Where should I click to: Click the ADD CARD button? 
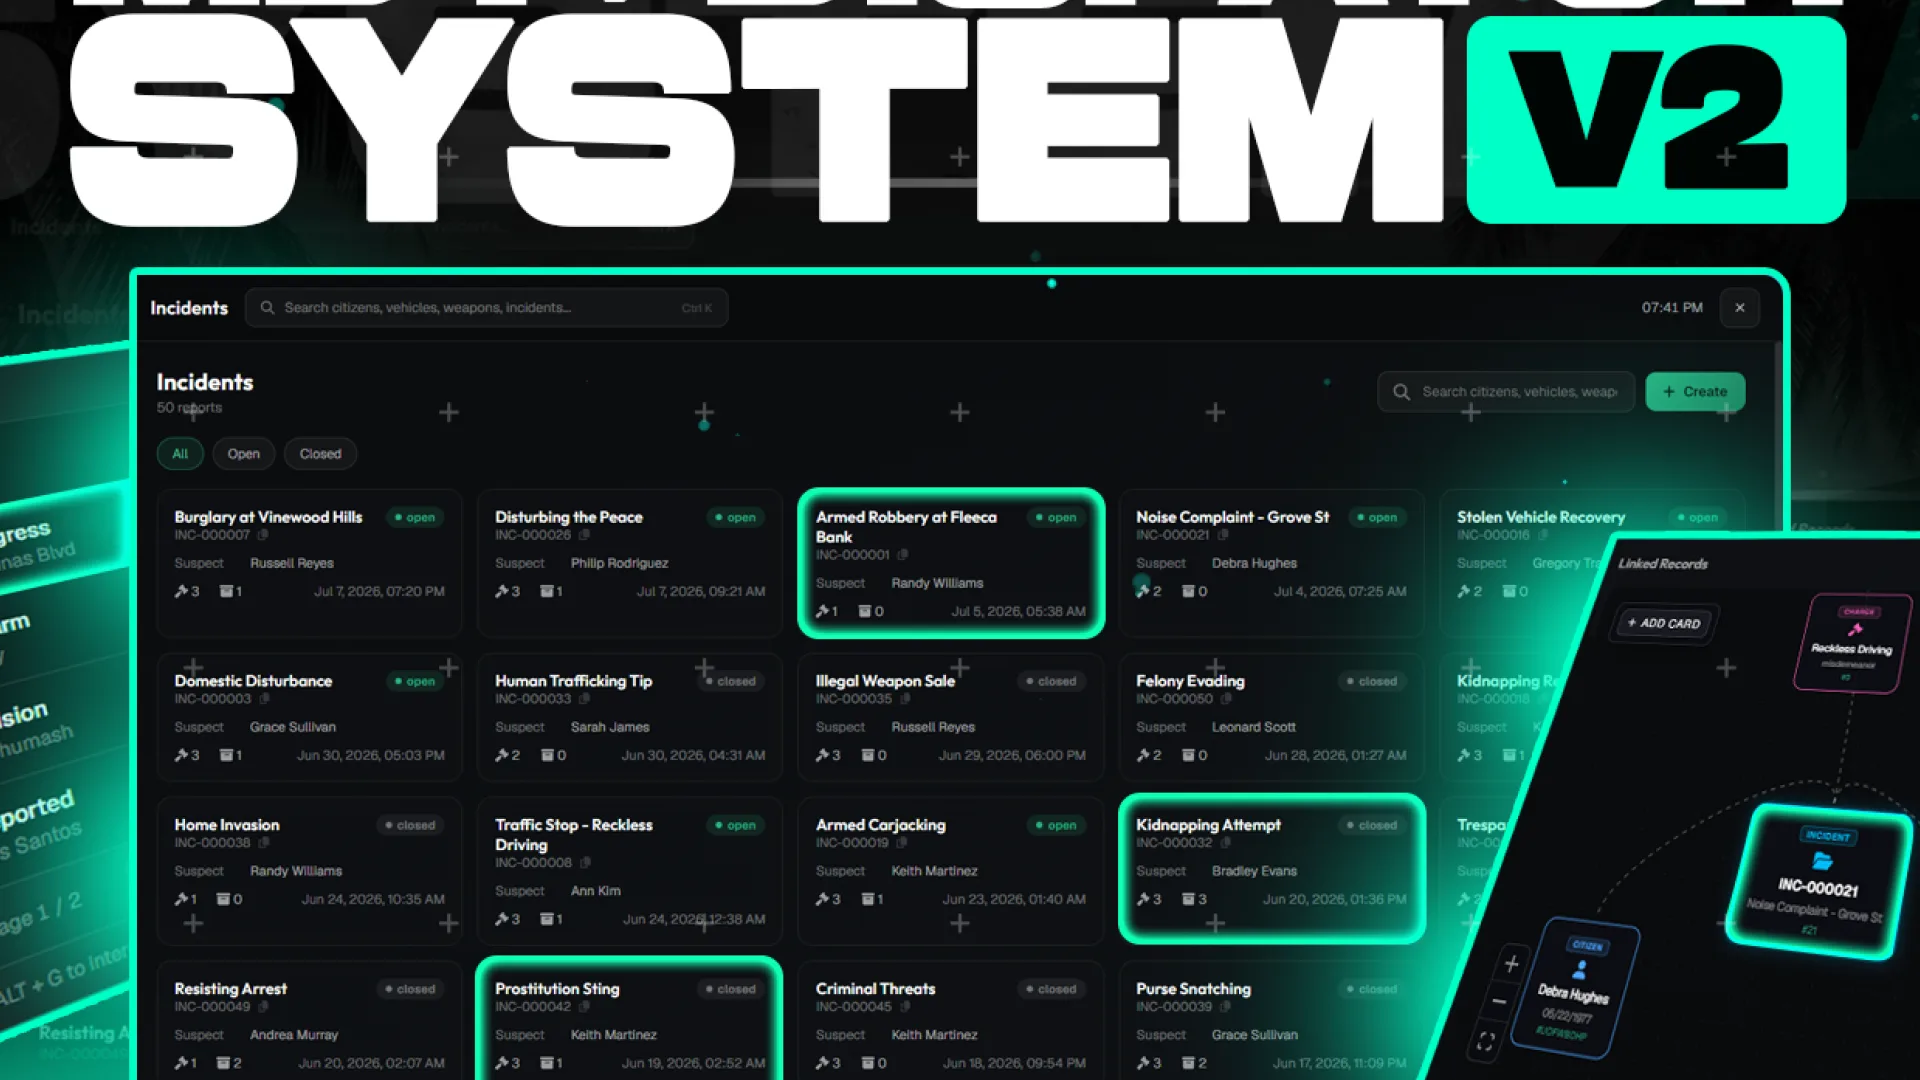click(1665, 623)
